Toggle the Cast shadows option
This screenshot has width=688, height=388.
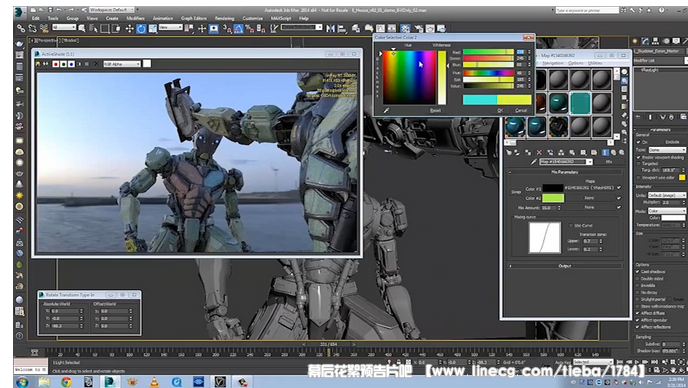pos(638,272)
